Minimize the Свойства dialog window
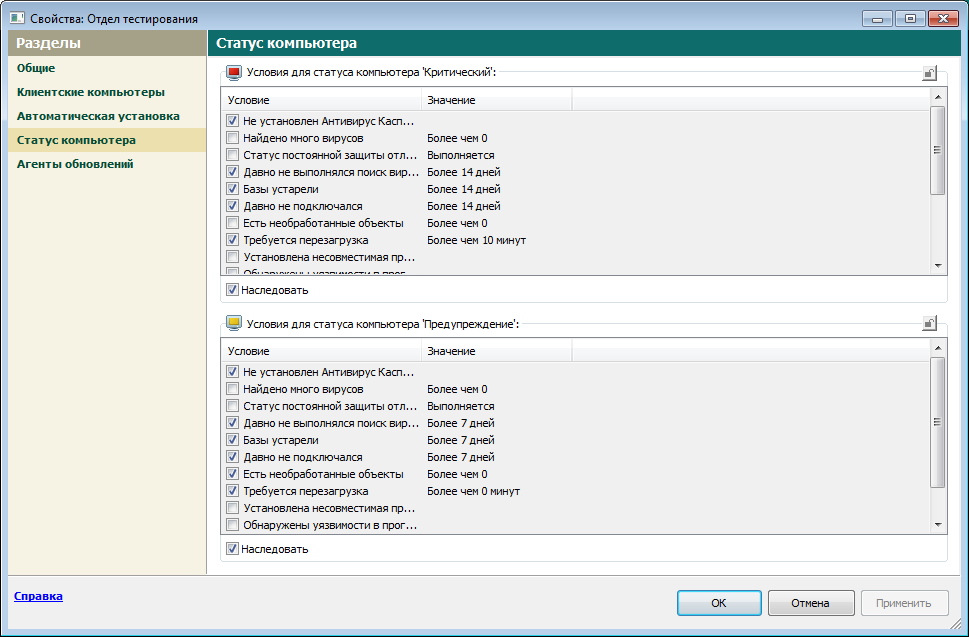Viewport: 969px width, 637px height. click(x=878, y=19)
